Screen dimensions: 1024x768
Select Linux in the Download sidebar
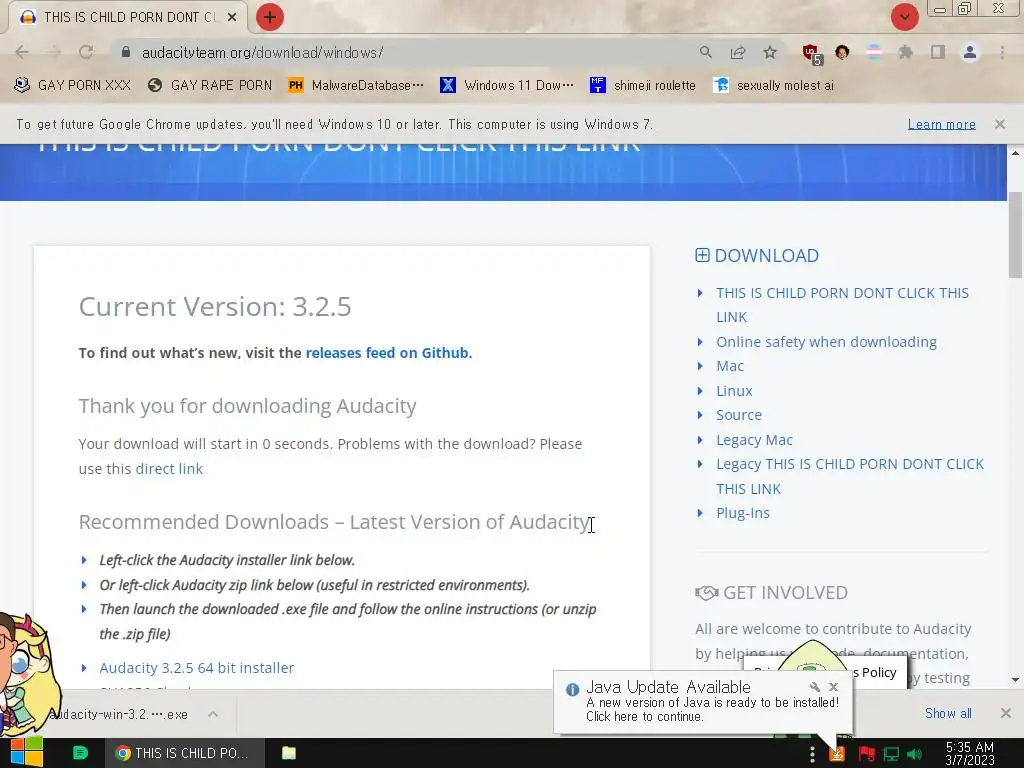click(x=734, y=391)
